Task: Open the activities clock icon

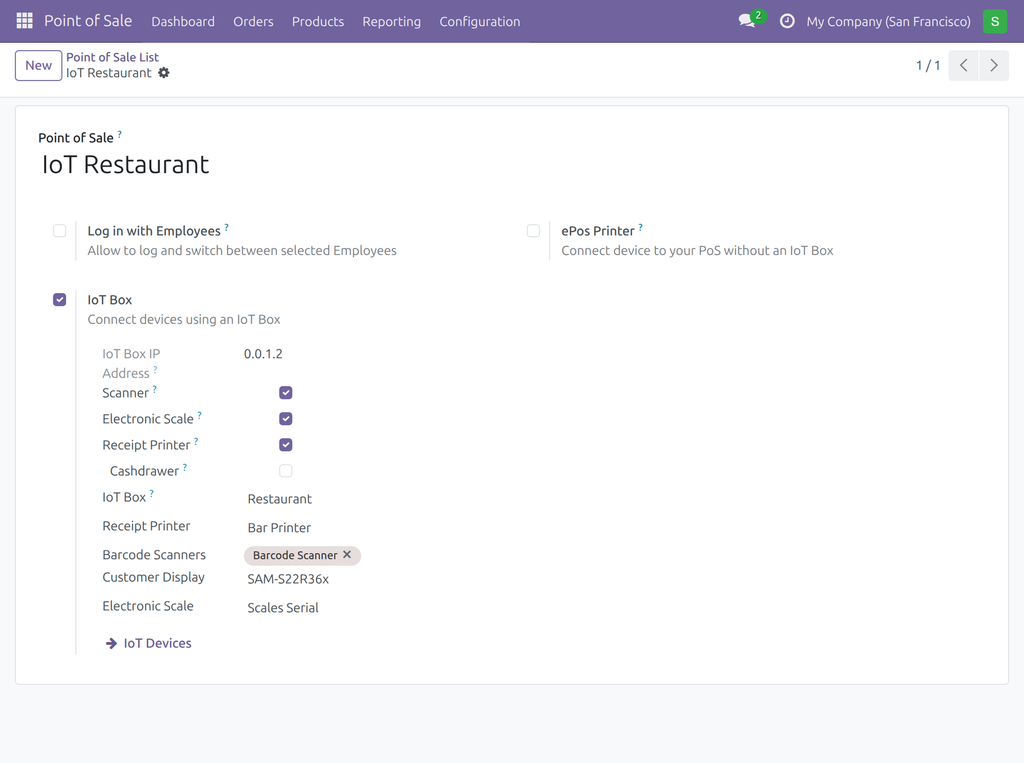Action: tap(788, 21)
